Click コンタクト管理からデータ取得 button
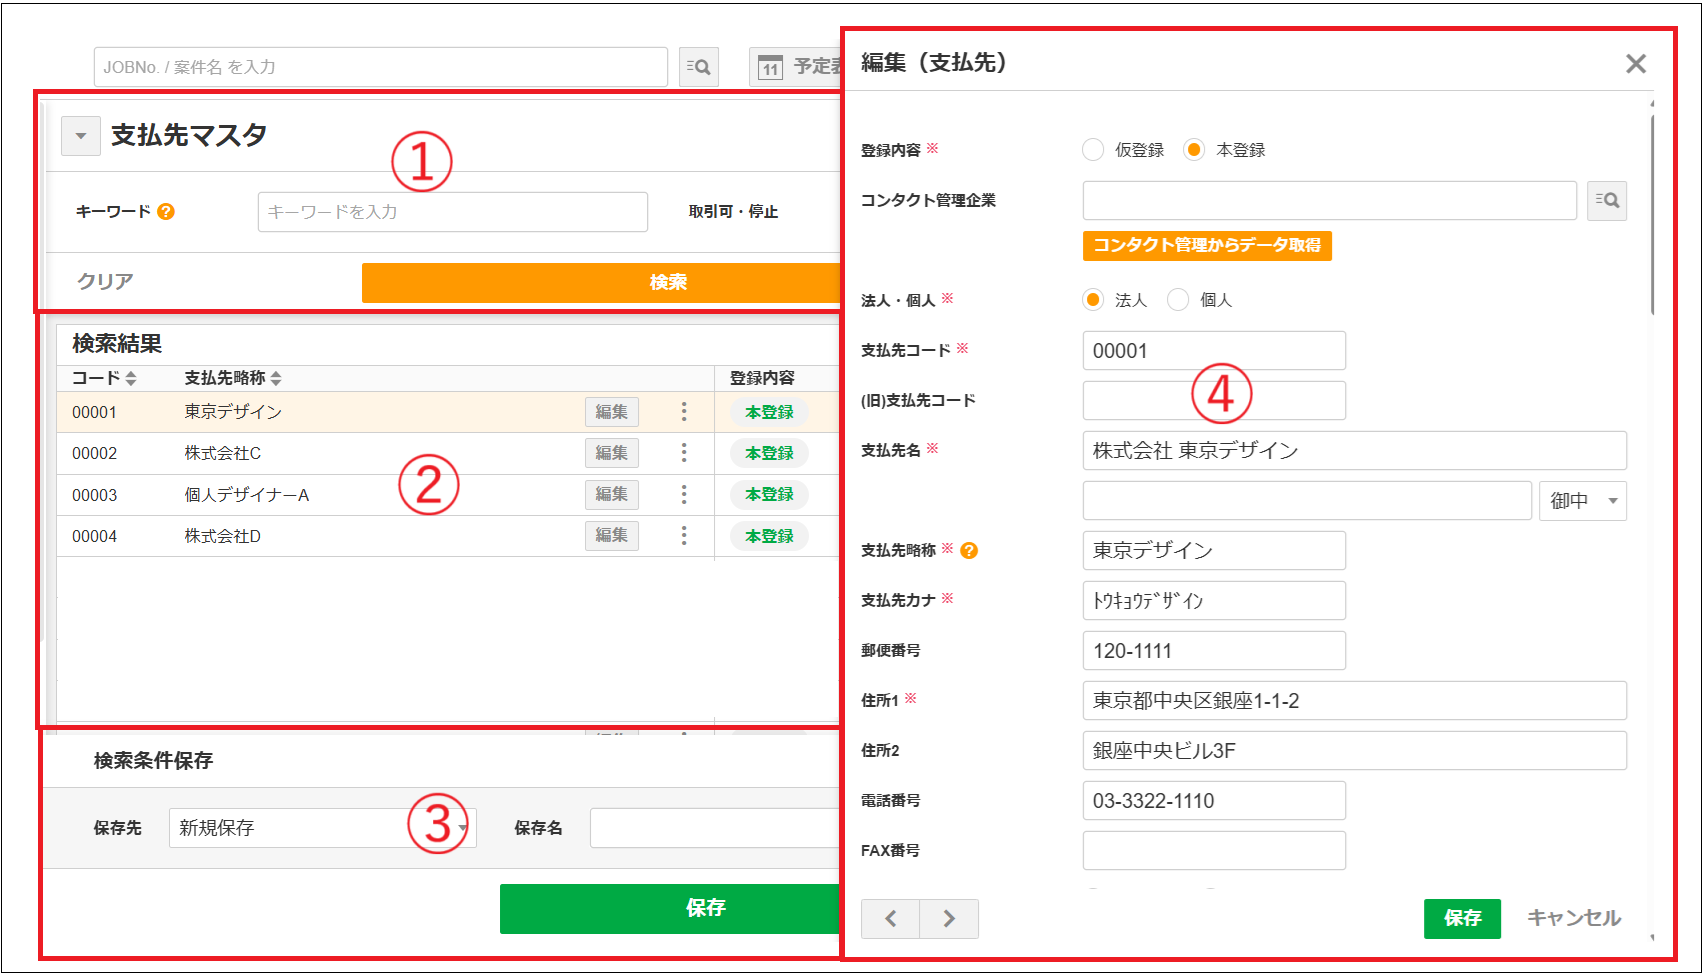Screen dimensions: 1705x977 1207,246
